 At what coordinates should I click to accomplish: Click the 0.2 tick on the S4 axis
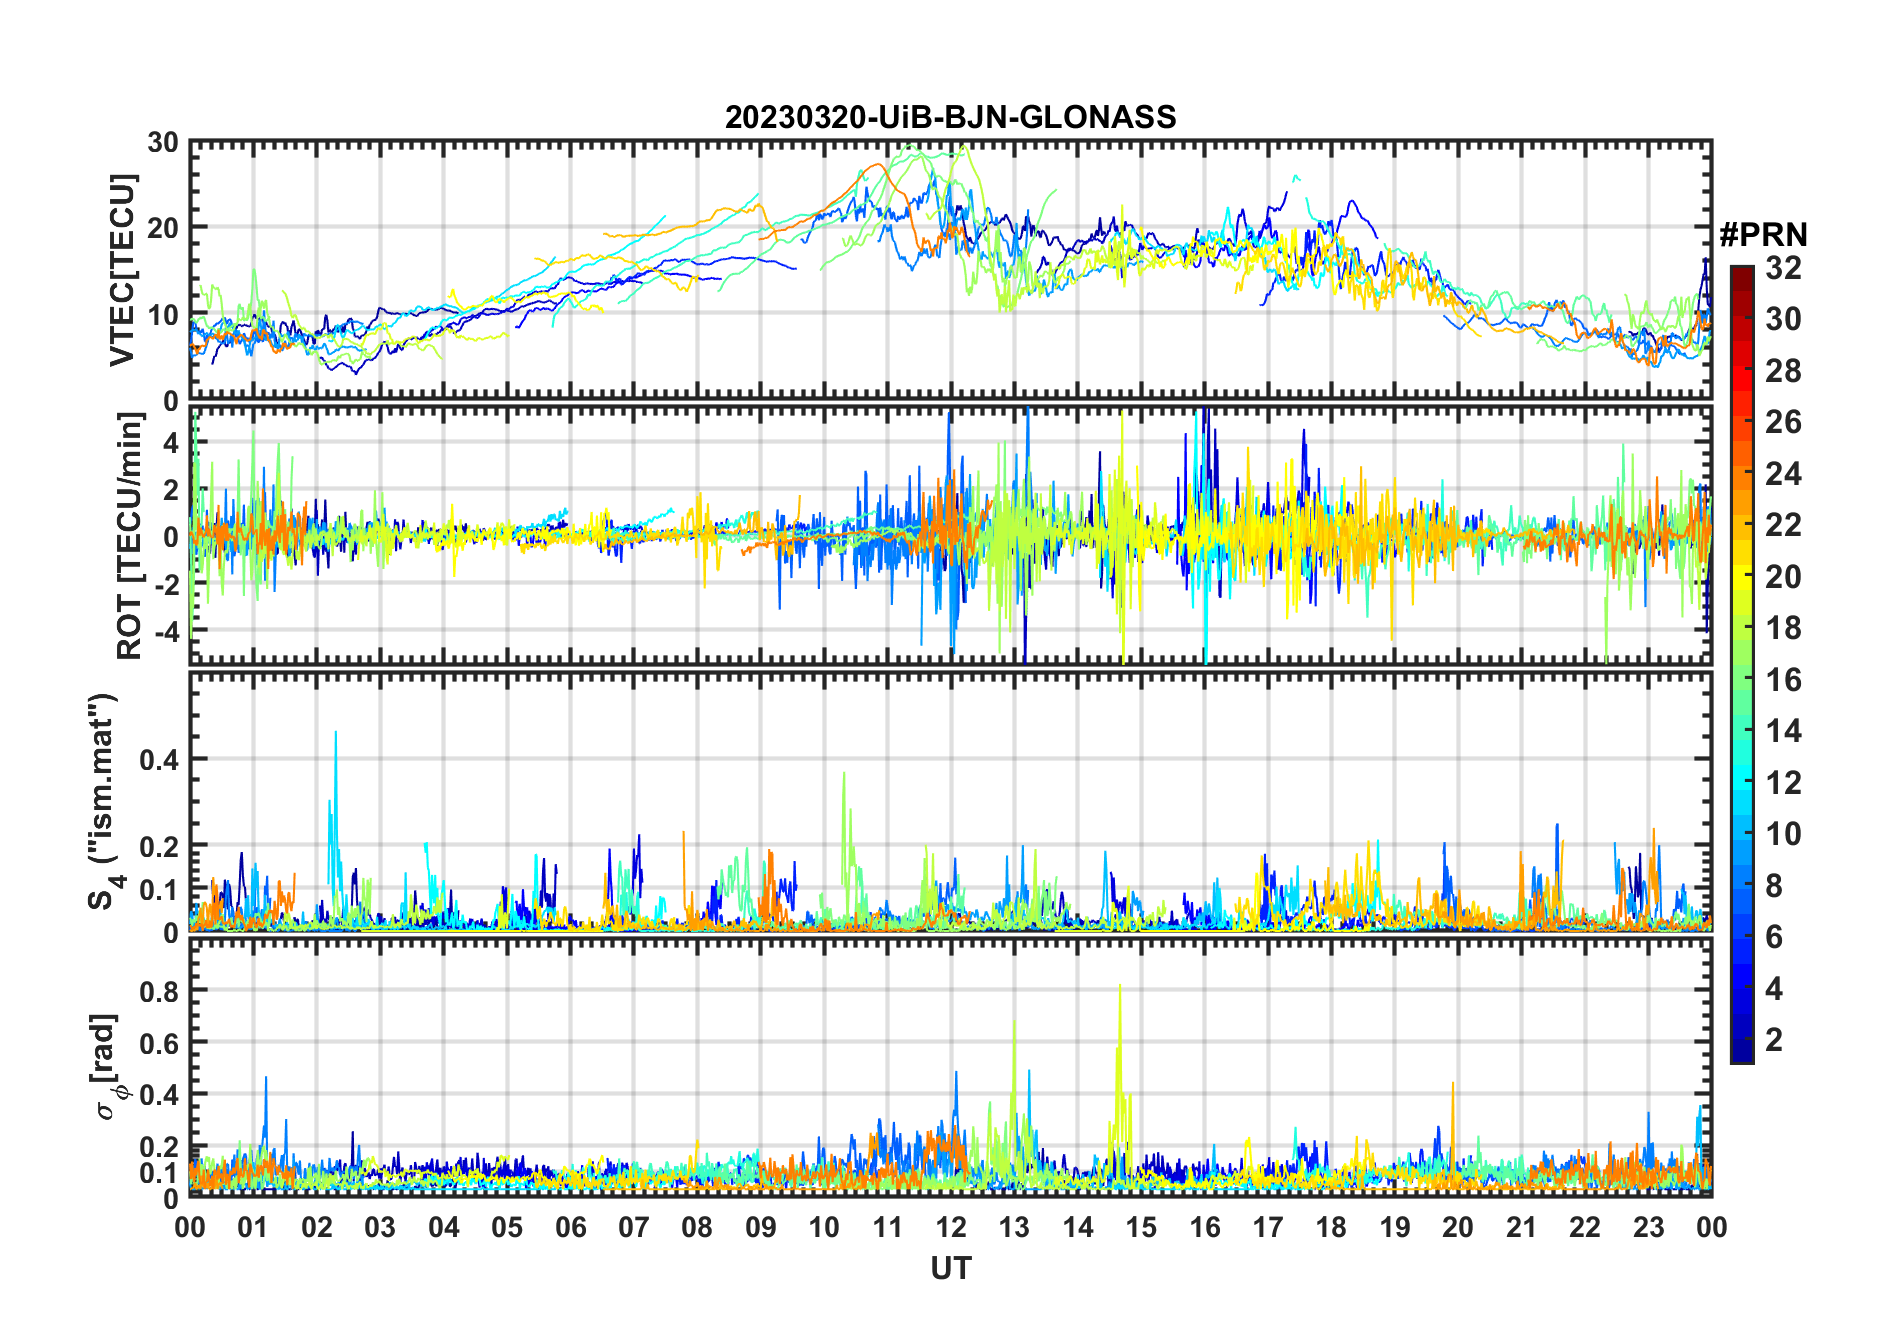159,846
